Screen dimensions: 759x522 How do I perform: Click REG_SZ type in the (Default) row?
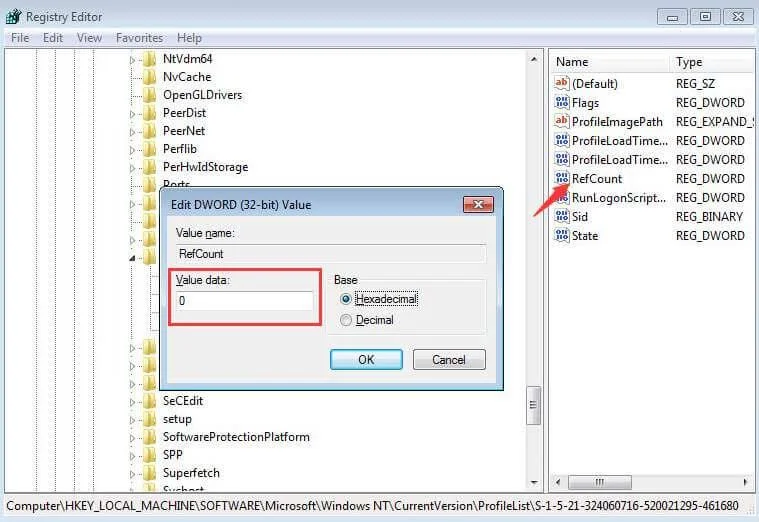click(695, 84)
